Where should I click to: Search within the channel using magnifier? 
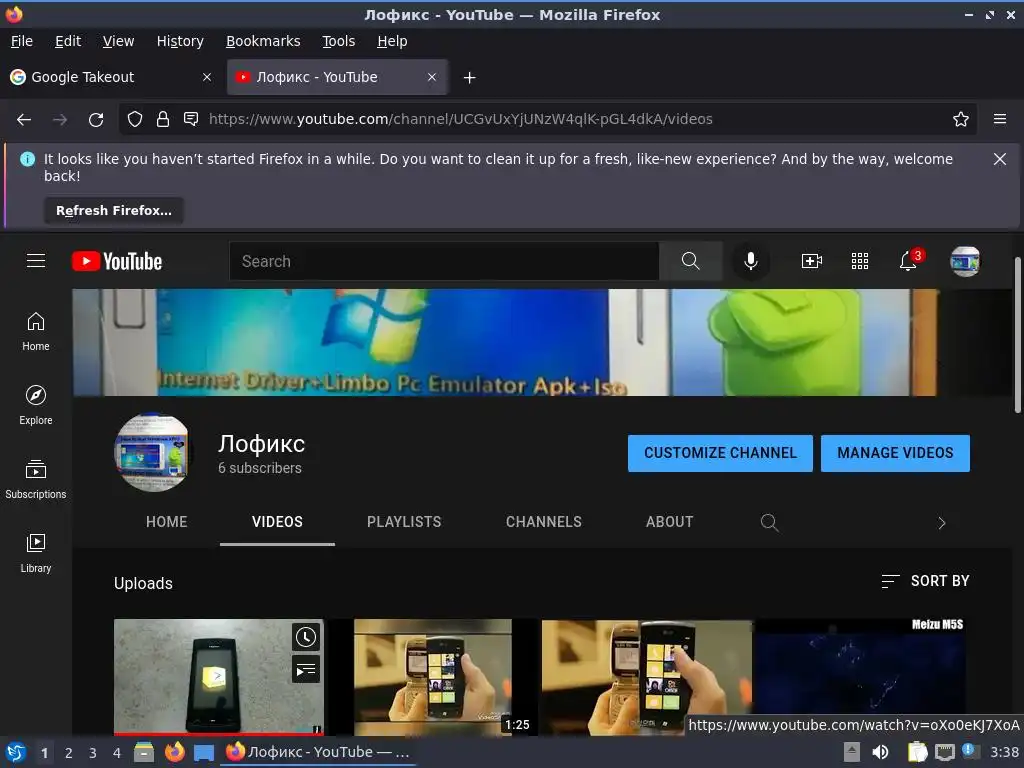[769, 522]
